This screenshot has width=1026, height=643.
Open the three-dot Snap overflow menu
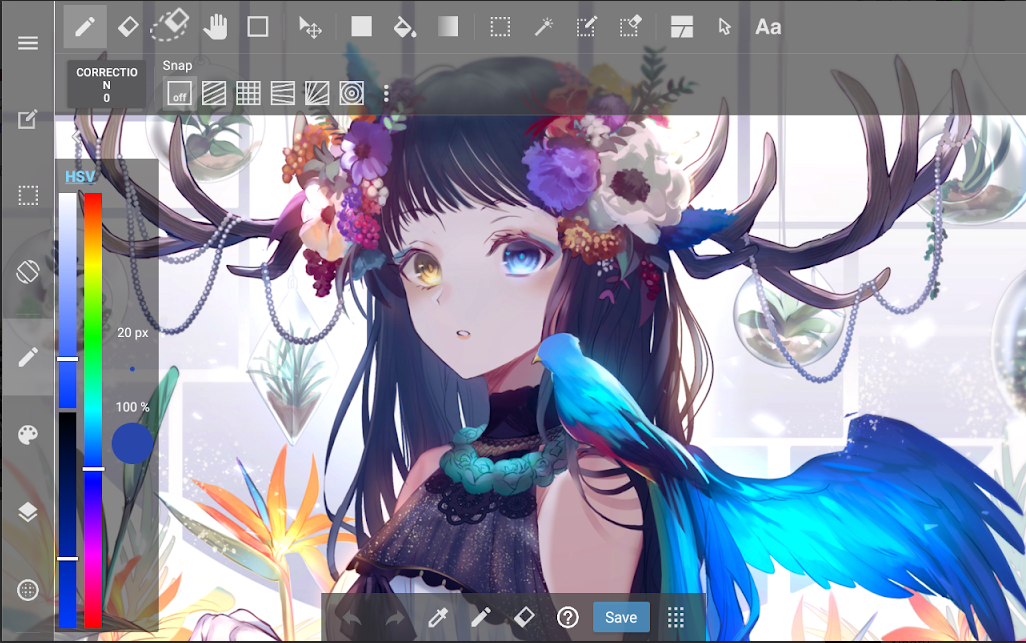pos(386,93)
